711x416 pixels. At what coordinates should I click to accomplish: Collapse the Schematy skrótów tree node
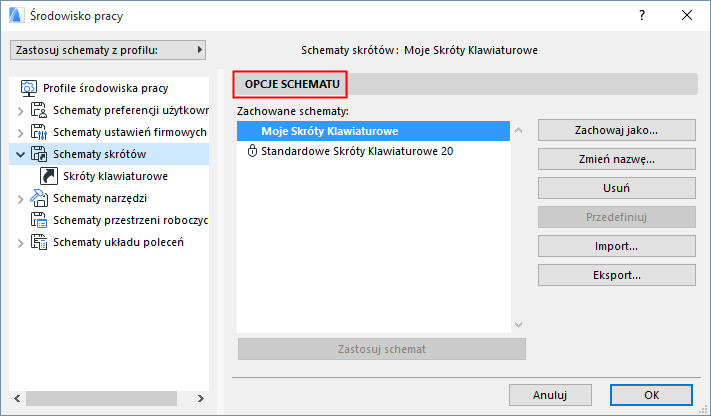[x=20, y=154]
